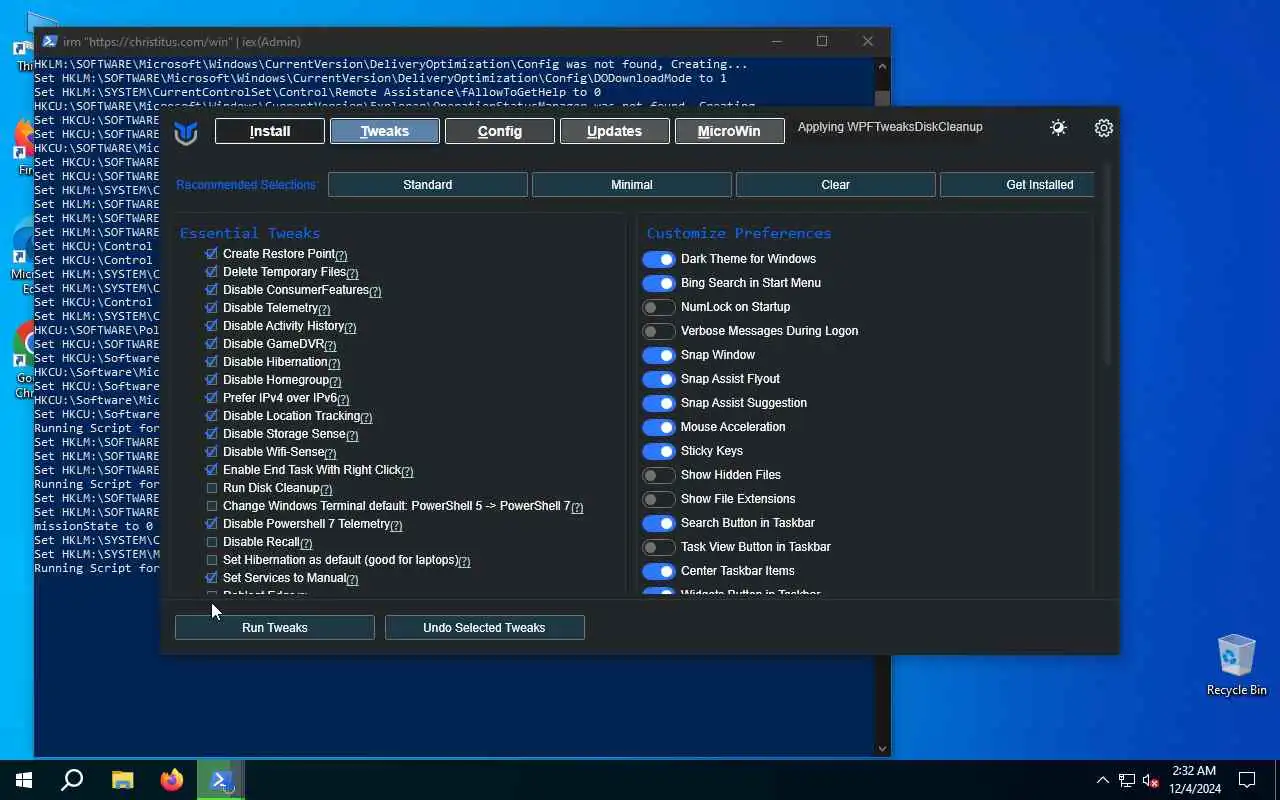Toggle Center Taskbar Items switch
1280x800 pixels.
click(x=659, y=571)
